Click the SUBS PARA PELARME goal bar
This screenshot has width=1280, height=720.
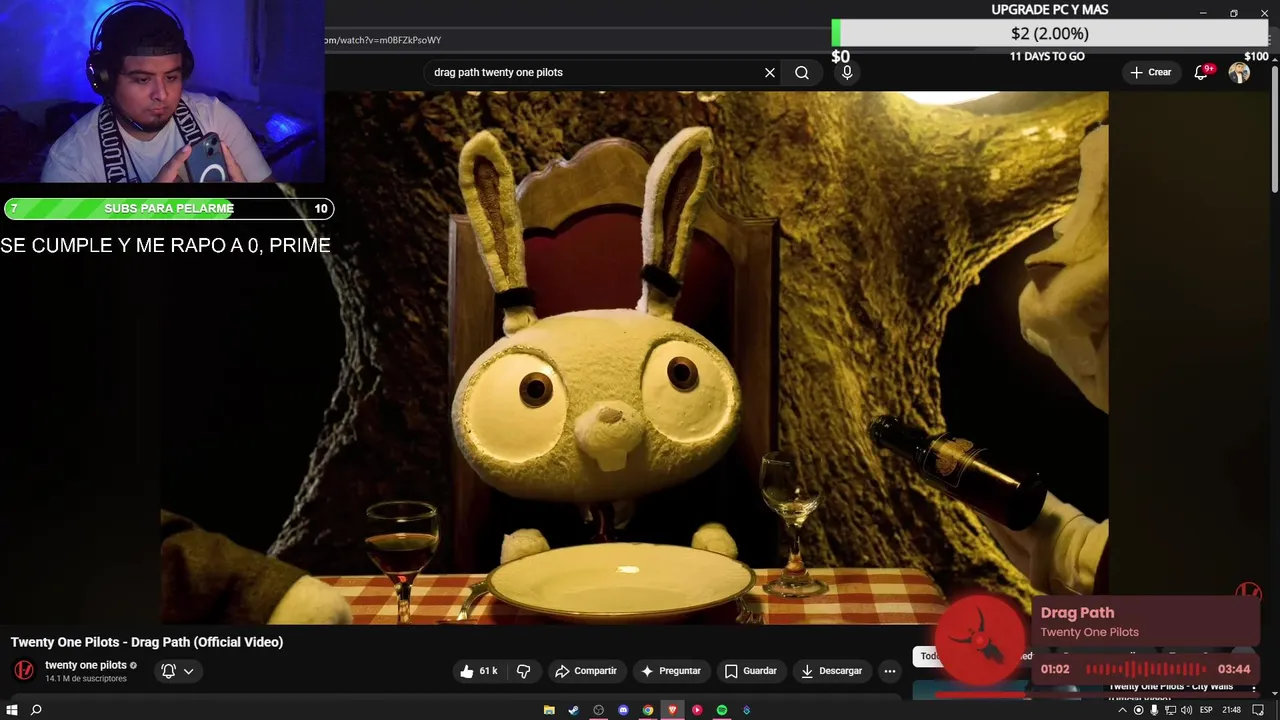coord(168,208)
